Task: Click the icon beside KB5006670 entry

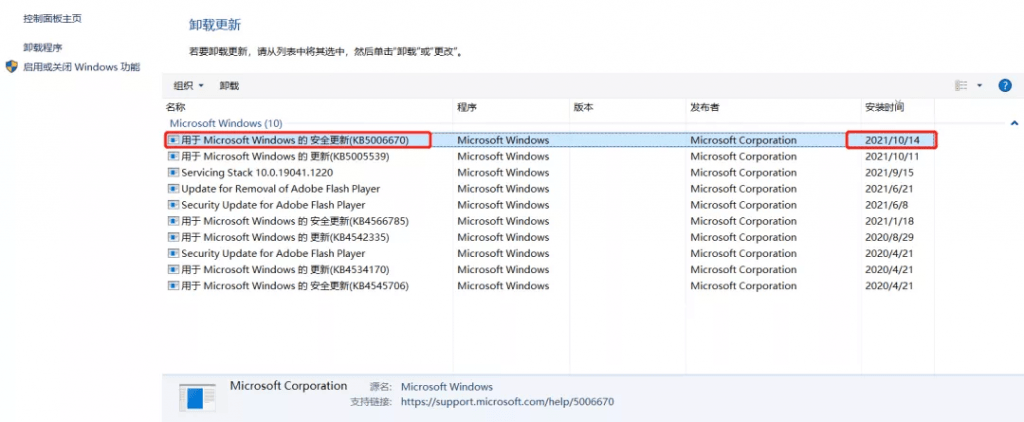Action: coord(173,140)
